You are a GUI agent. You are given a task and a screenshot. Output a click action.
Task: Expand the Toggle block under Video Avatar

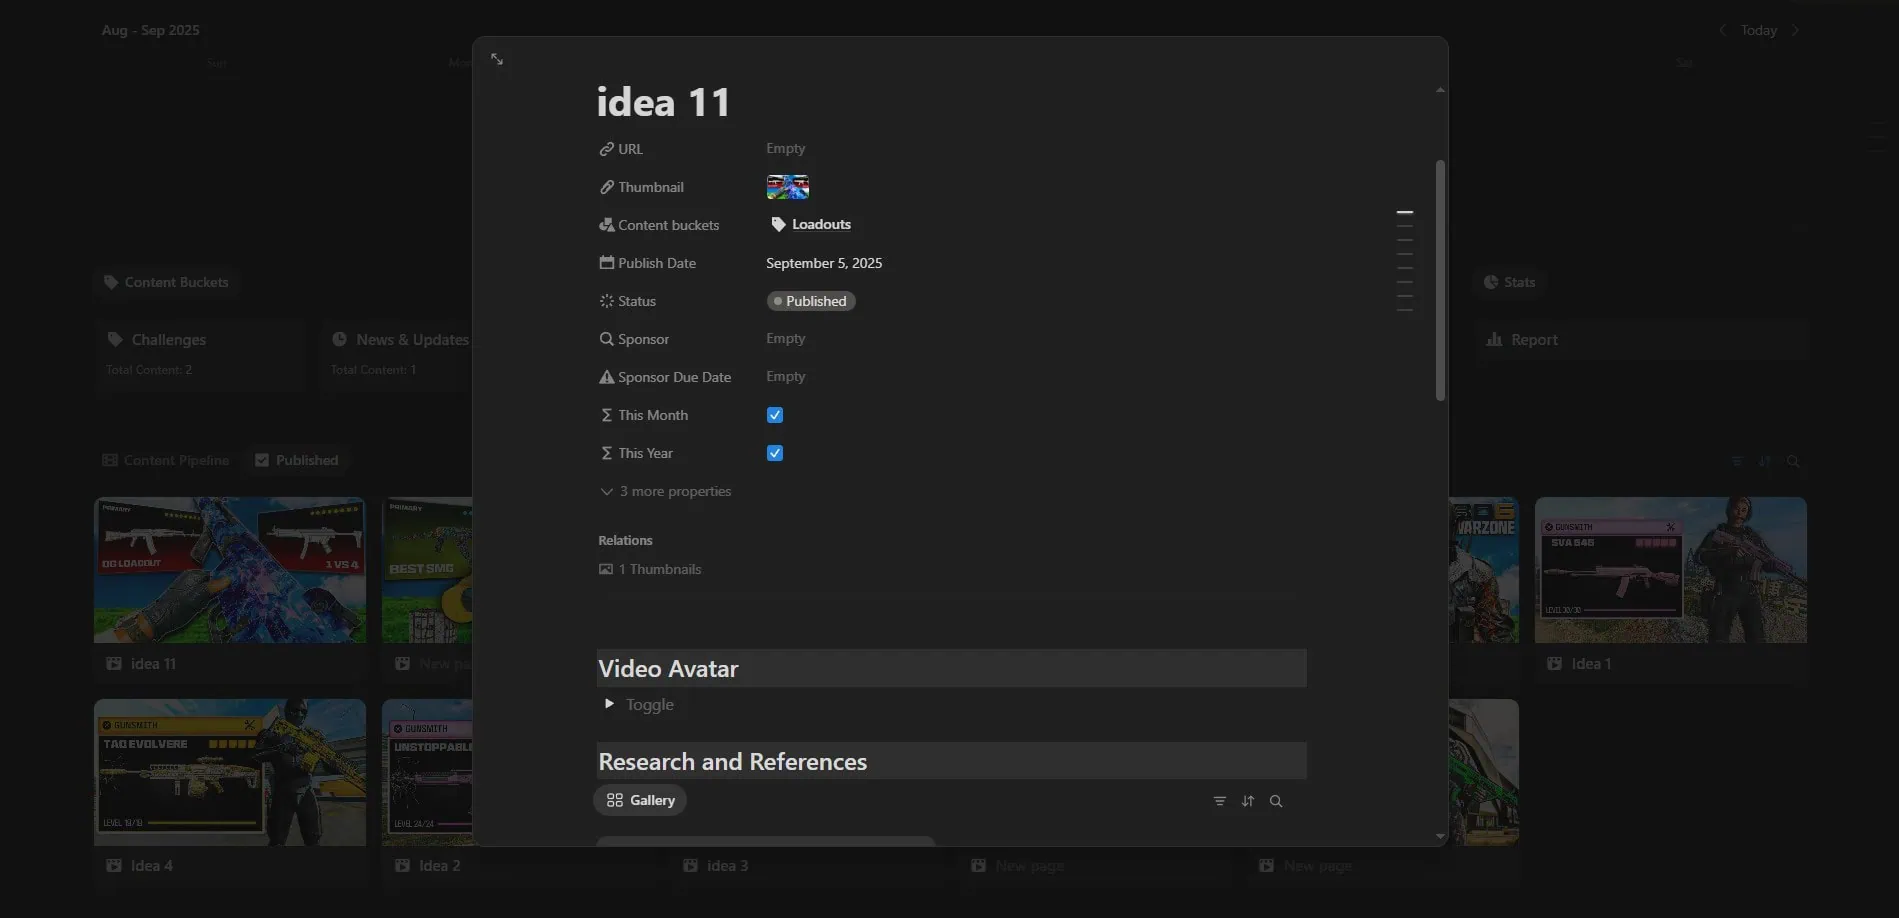(x=609, y=704)
